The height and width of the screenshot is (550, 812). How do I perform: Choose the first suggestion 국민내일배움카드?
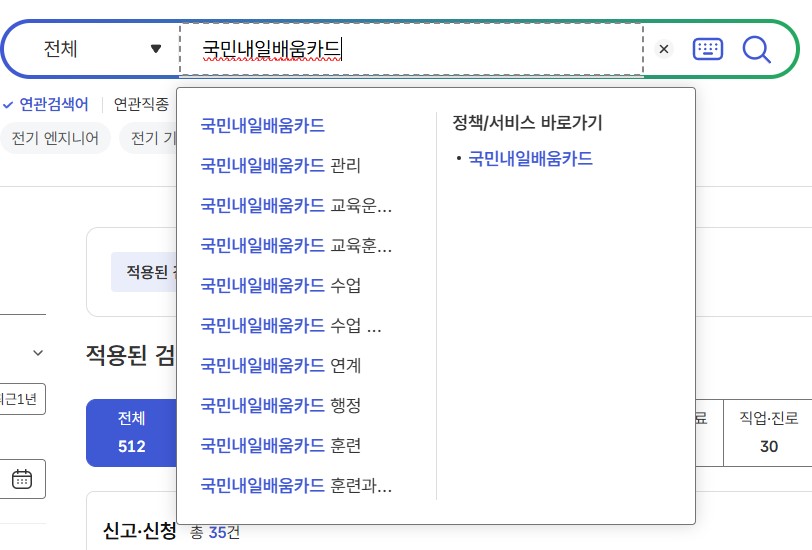[263, 125]
